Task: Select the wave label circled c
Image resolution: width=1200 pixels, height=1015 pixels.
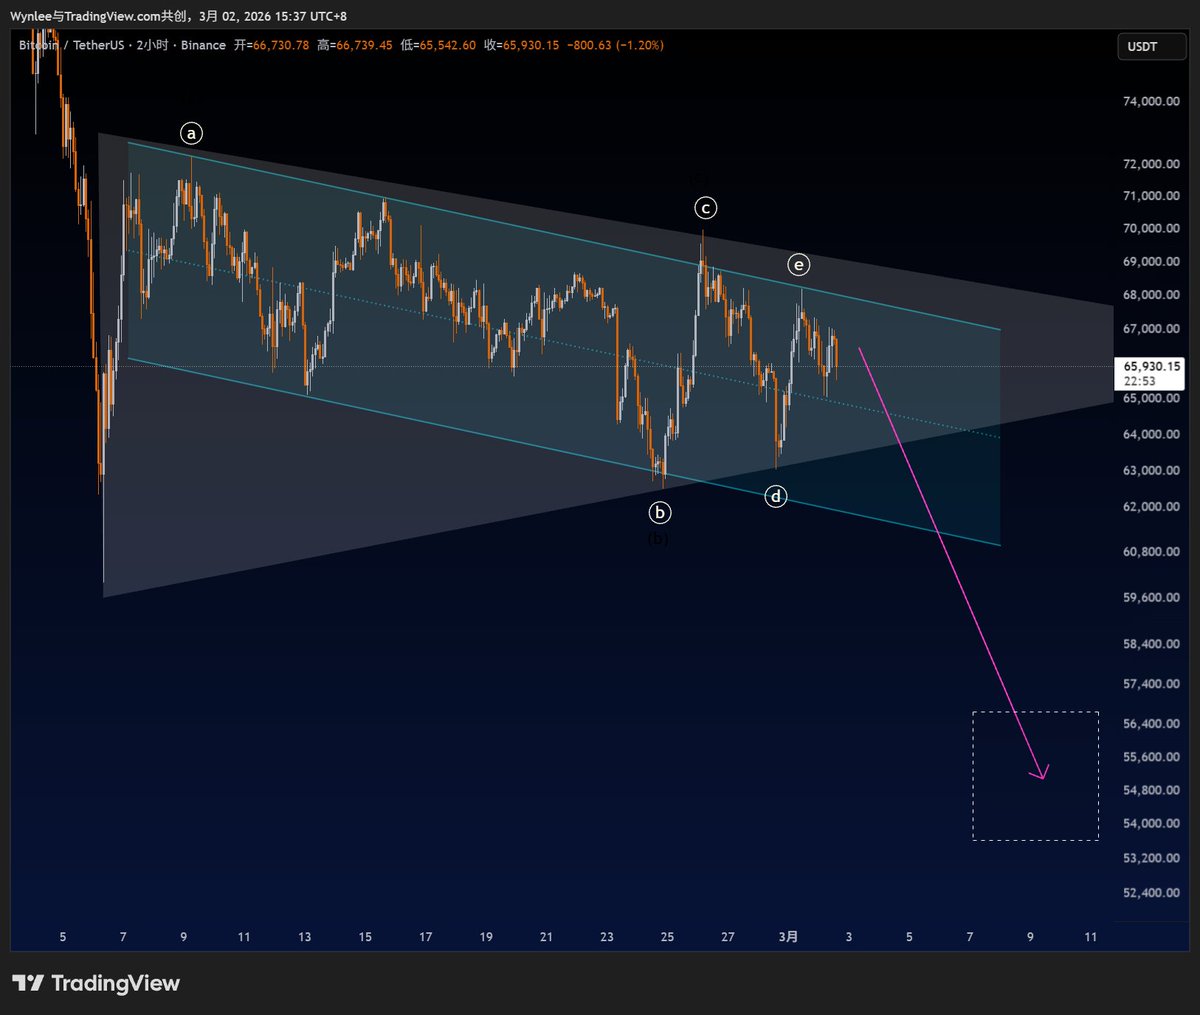Action: [706, 208]
